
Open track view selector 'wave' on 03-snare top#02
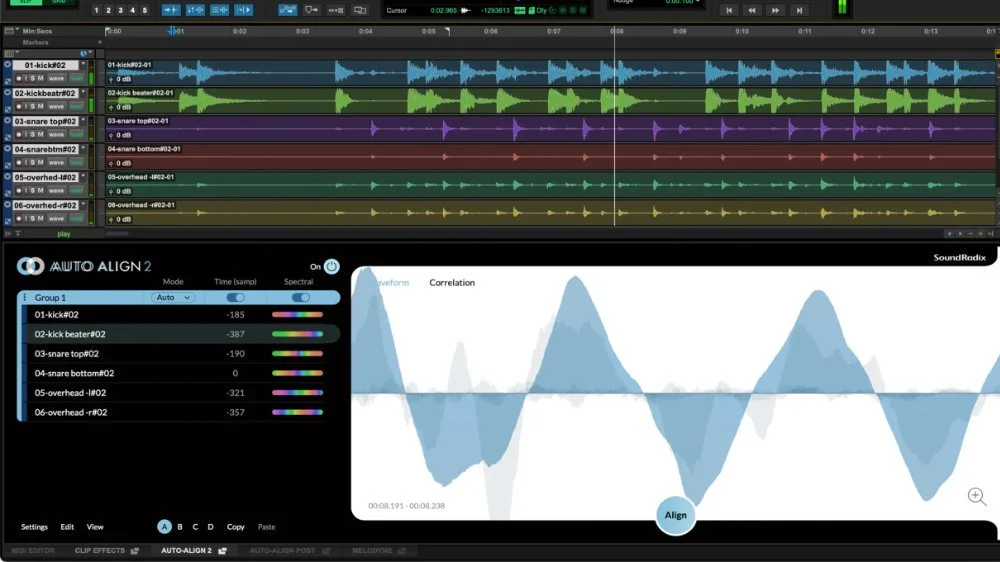click(x=57, y=135)
